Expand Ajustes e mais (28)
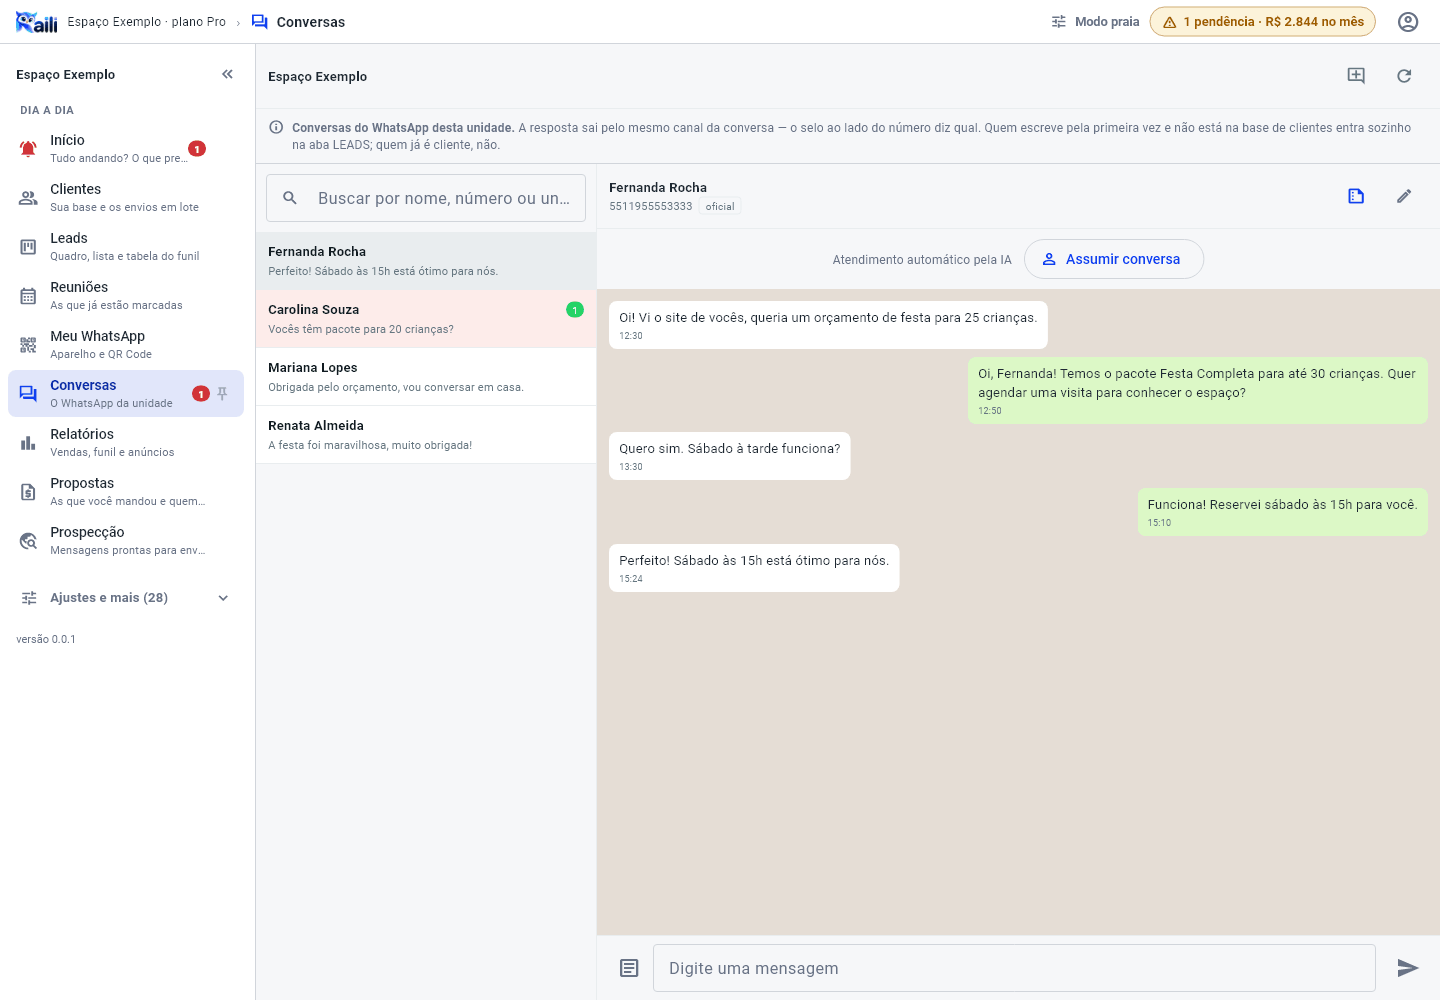This screenshot has height=1000, width=1440. pos(126,598)
